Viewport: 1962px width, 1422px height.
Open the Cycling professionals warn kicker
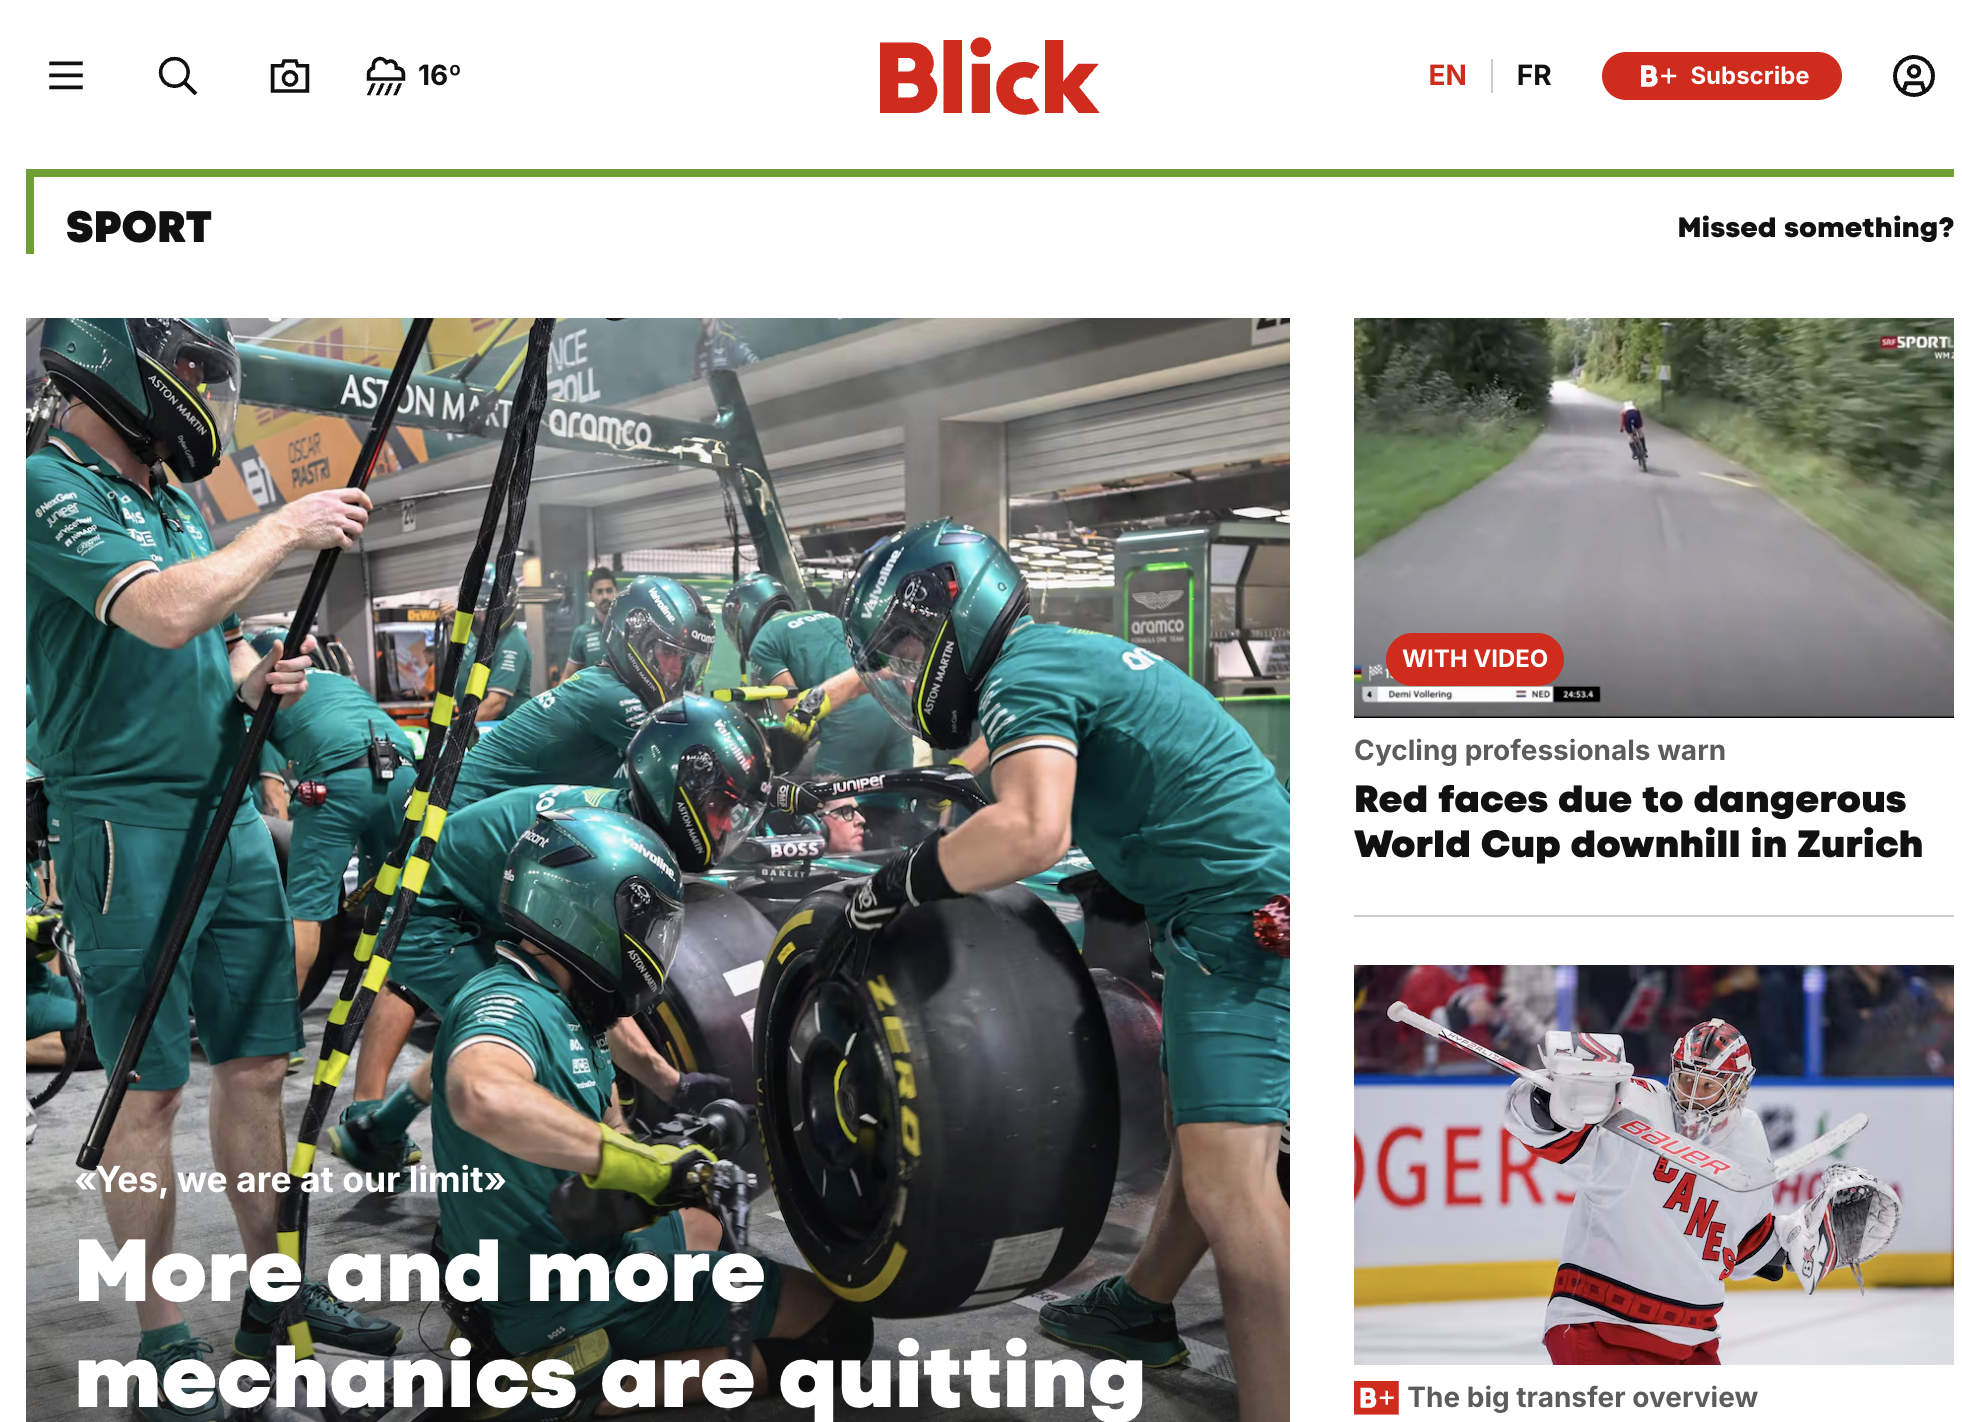pyautogui.click(x=1539, y=750)
